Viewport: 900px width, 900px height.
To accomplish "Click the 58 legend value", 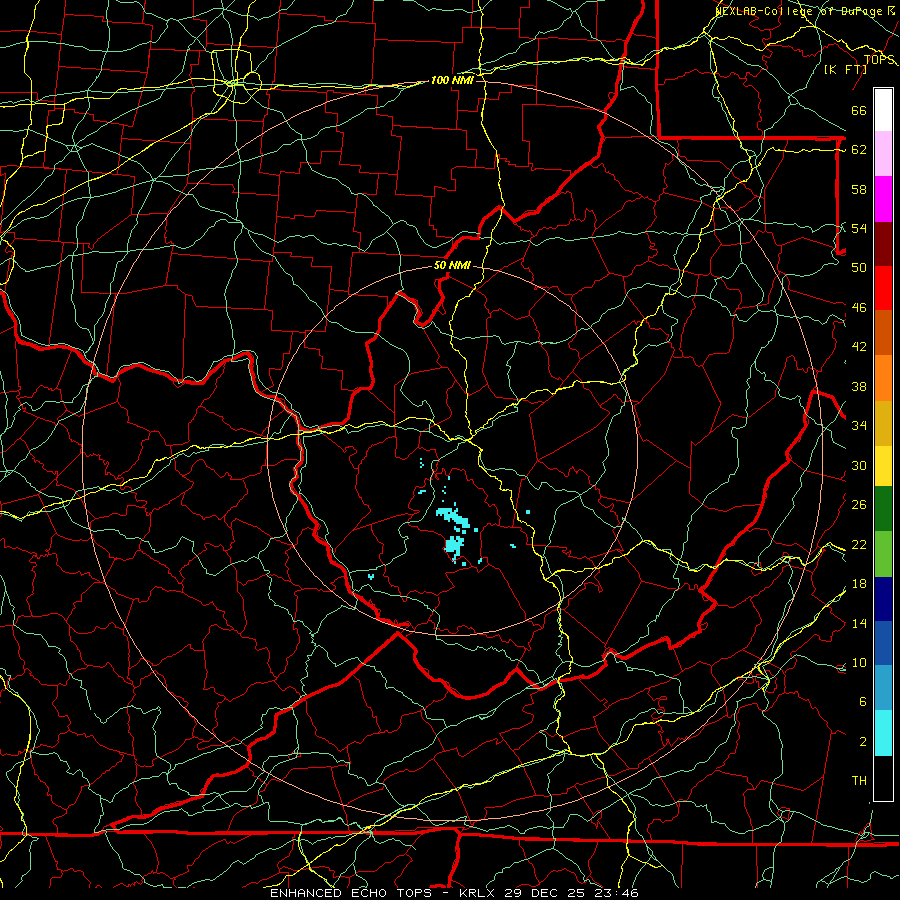I will pos(859,189).
